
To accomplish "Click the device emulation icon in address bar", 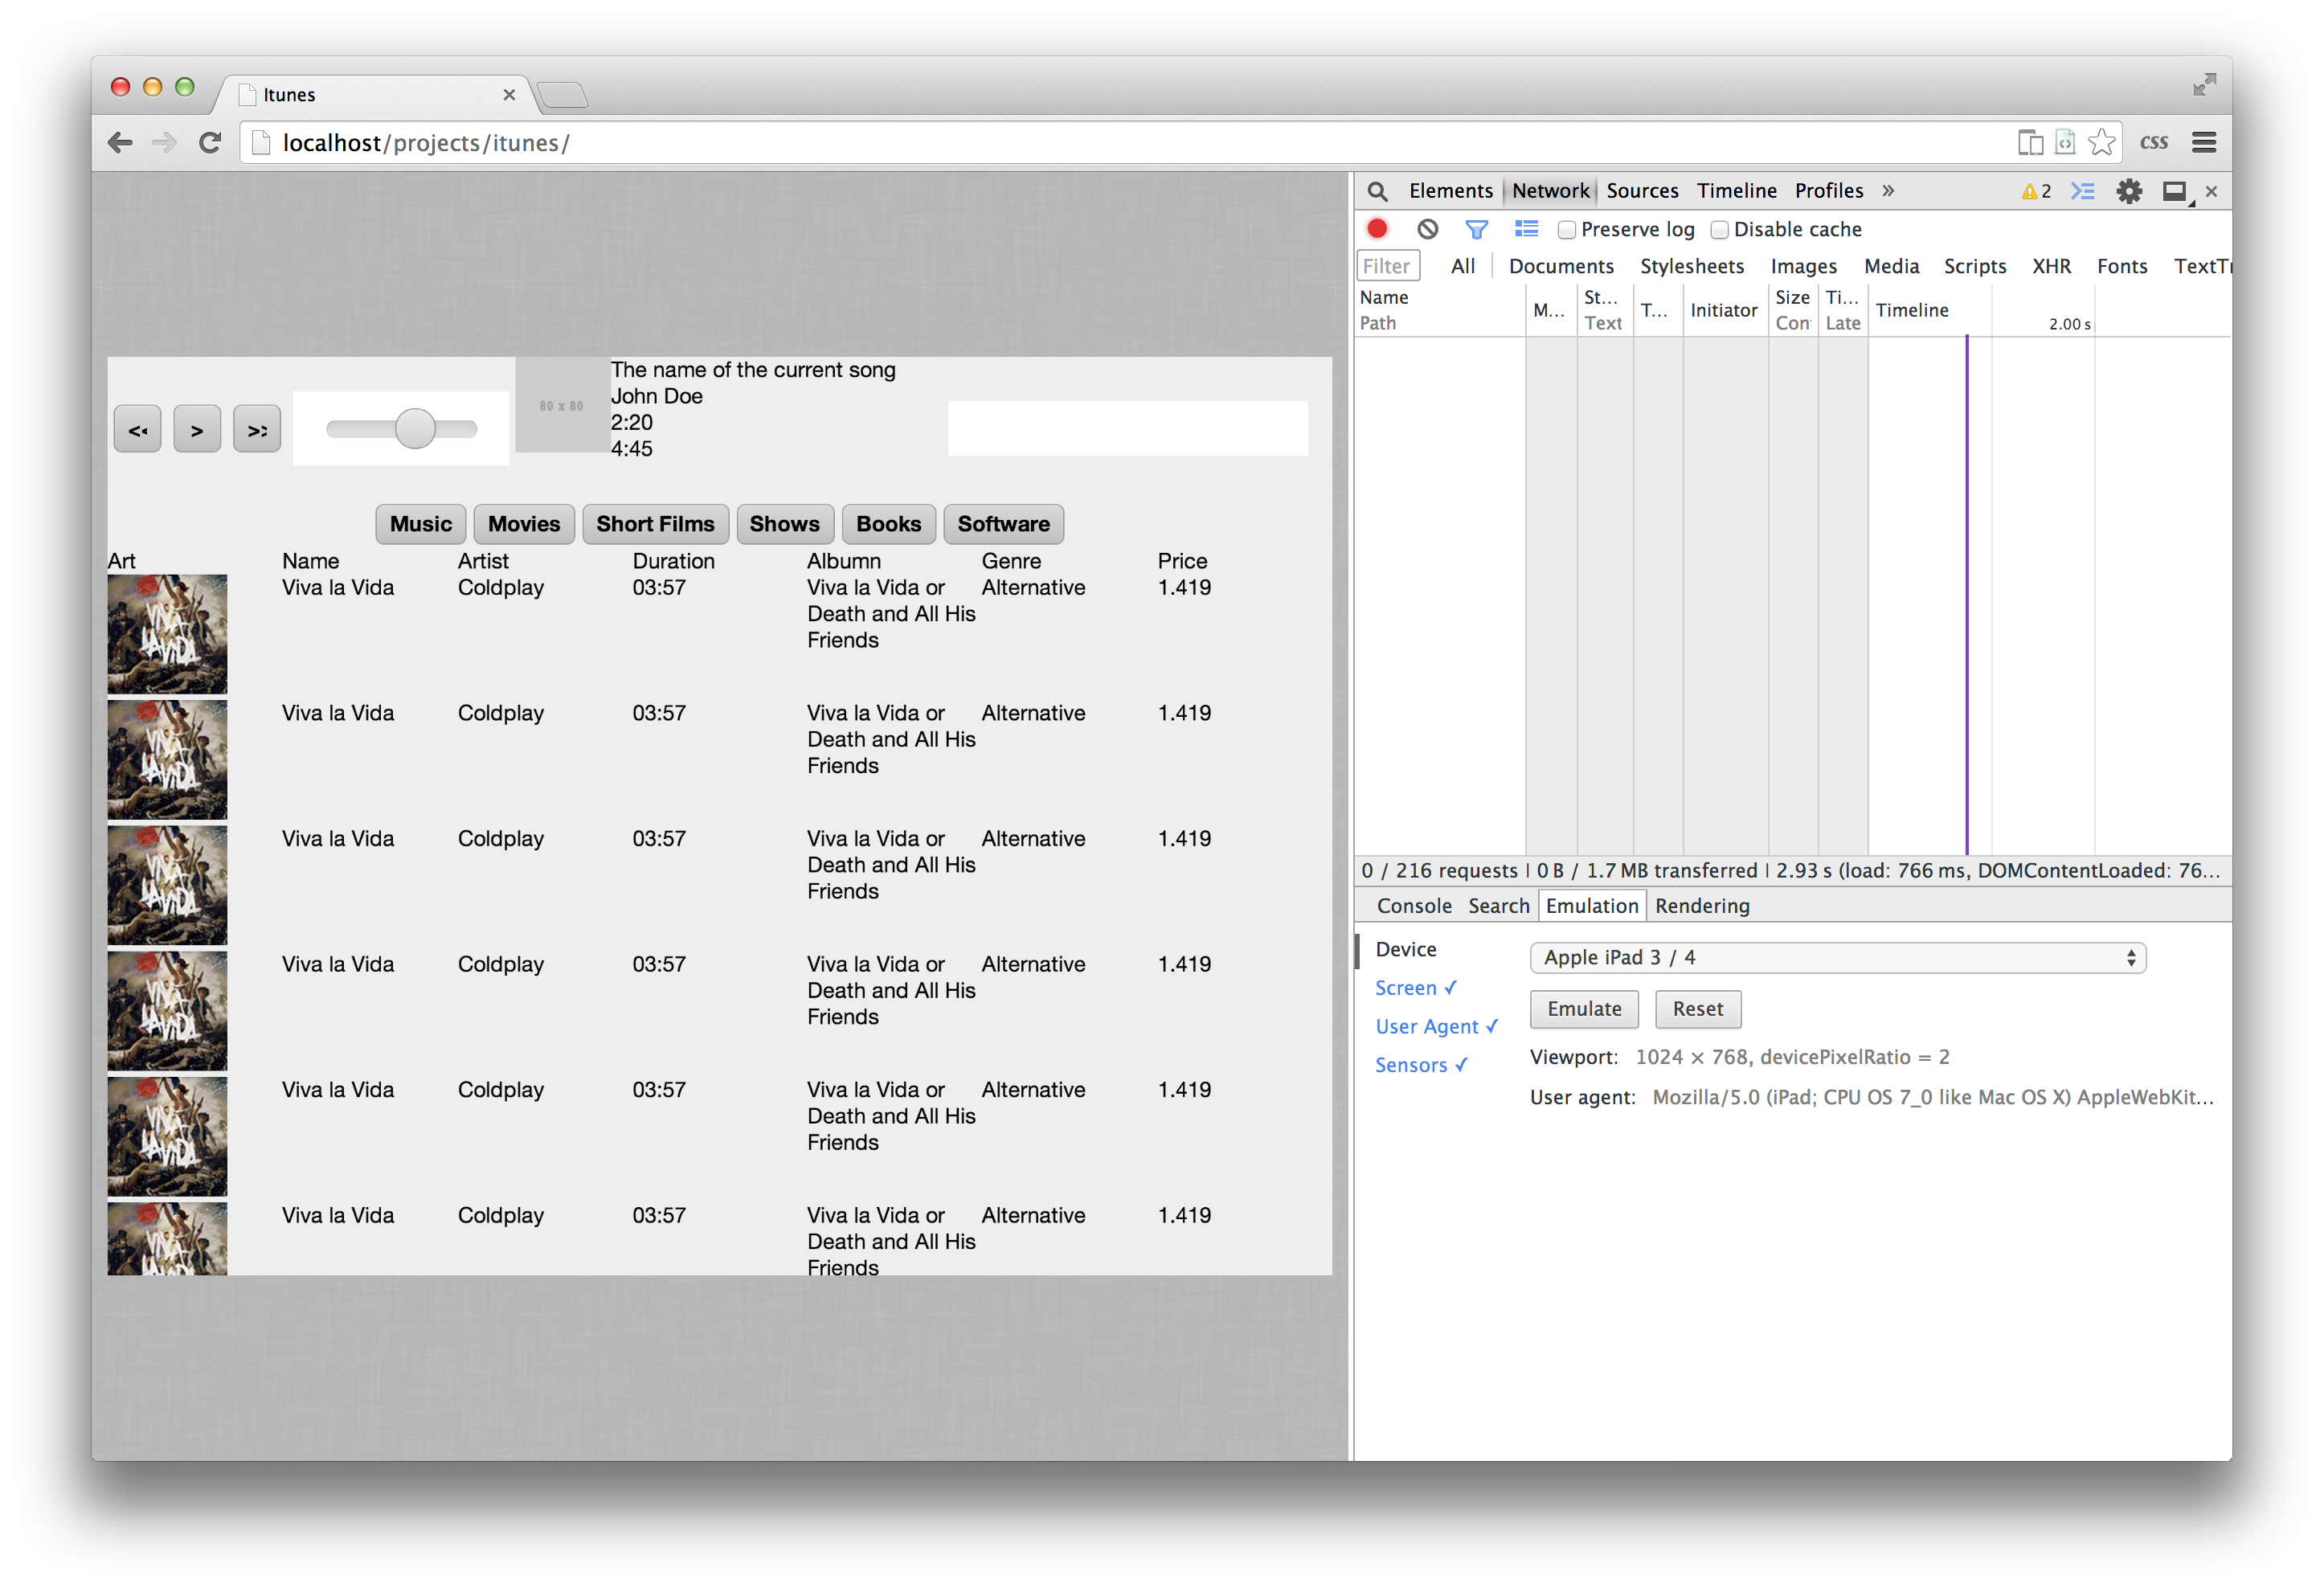I will click(2029, 143).
